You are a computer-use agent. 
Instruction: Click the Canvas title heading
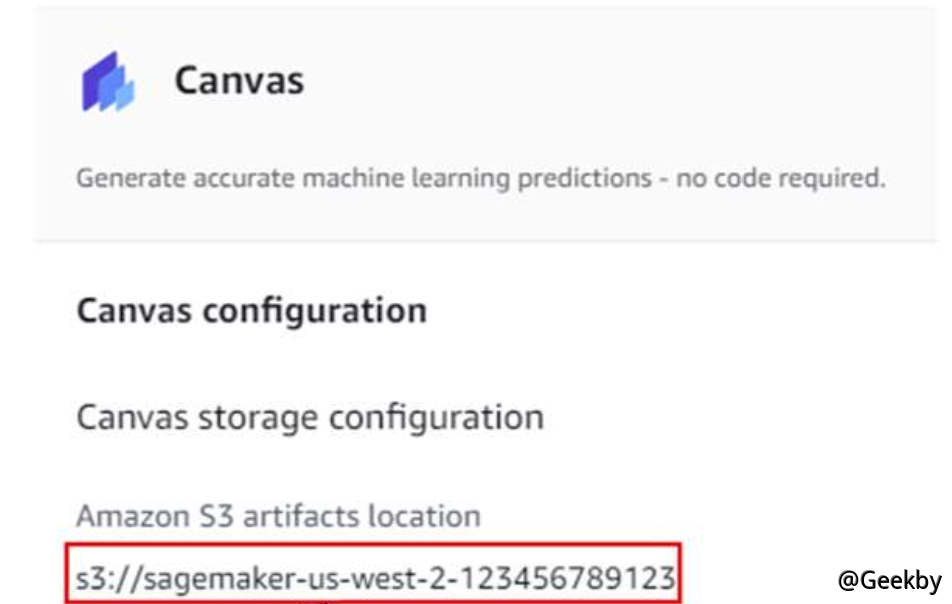[239, 81]
